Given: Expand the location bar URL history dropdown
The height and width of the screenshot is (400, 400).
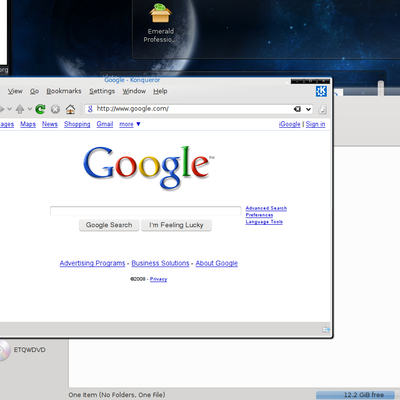Looking at the screenshot, I should (309, 109).
